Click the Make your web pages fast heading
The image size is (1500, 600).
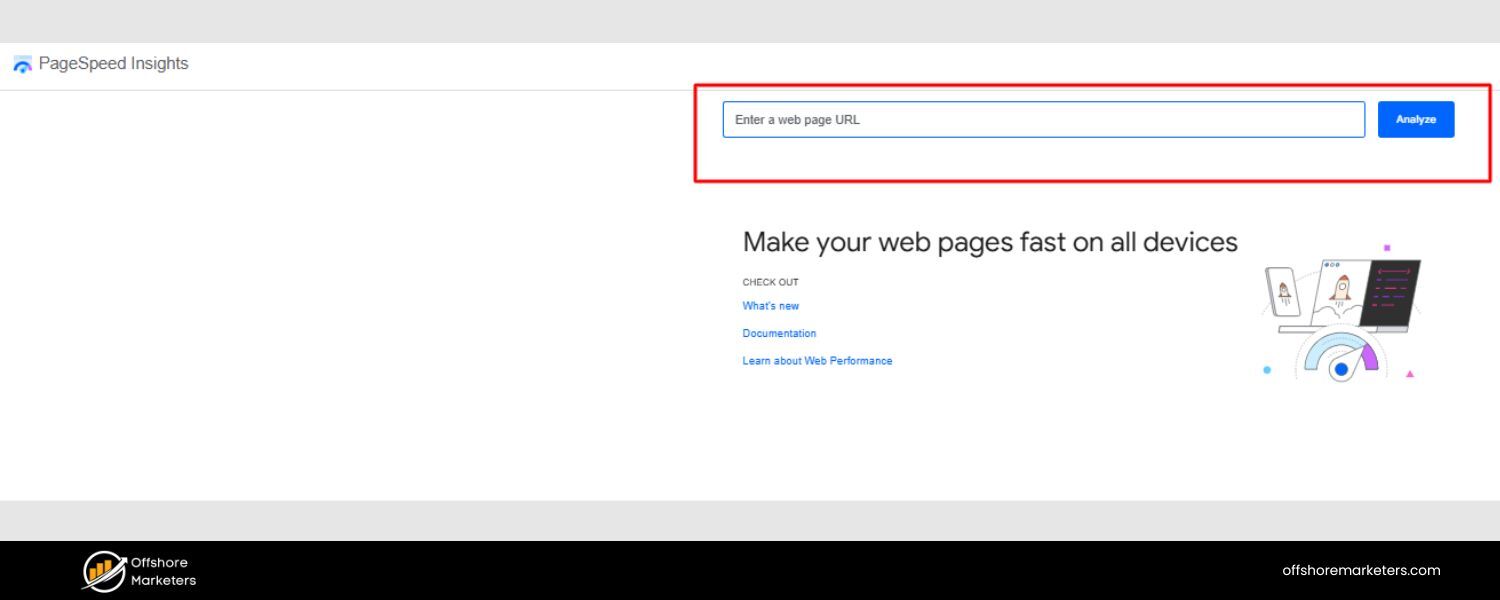(x=989, y=242)
